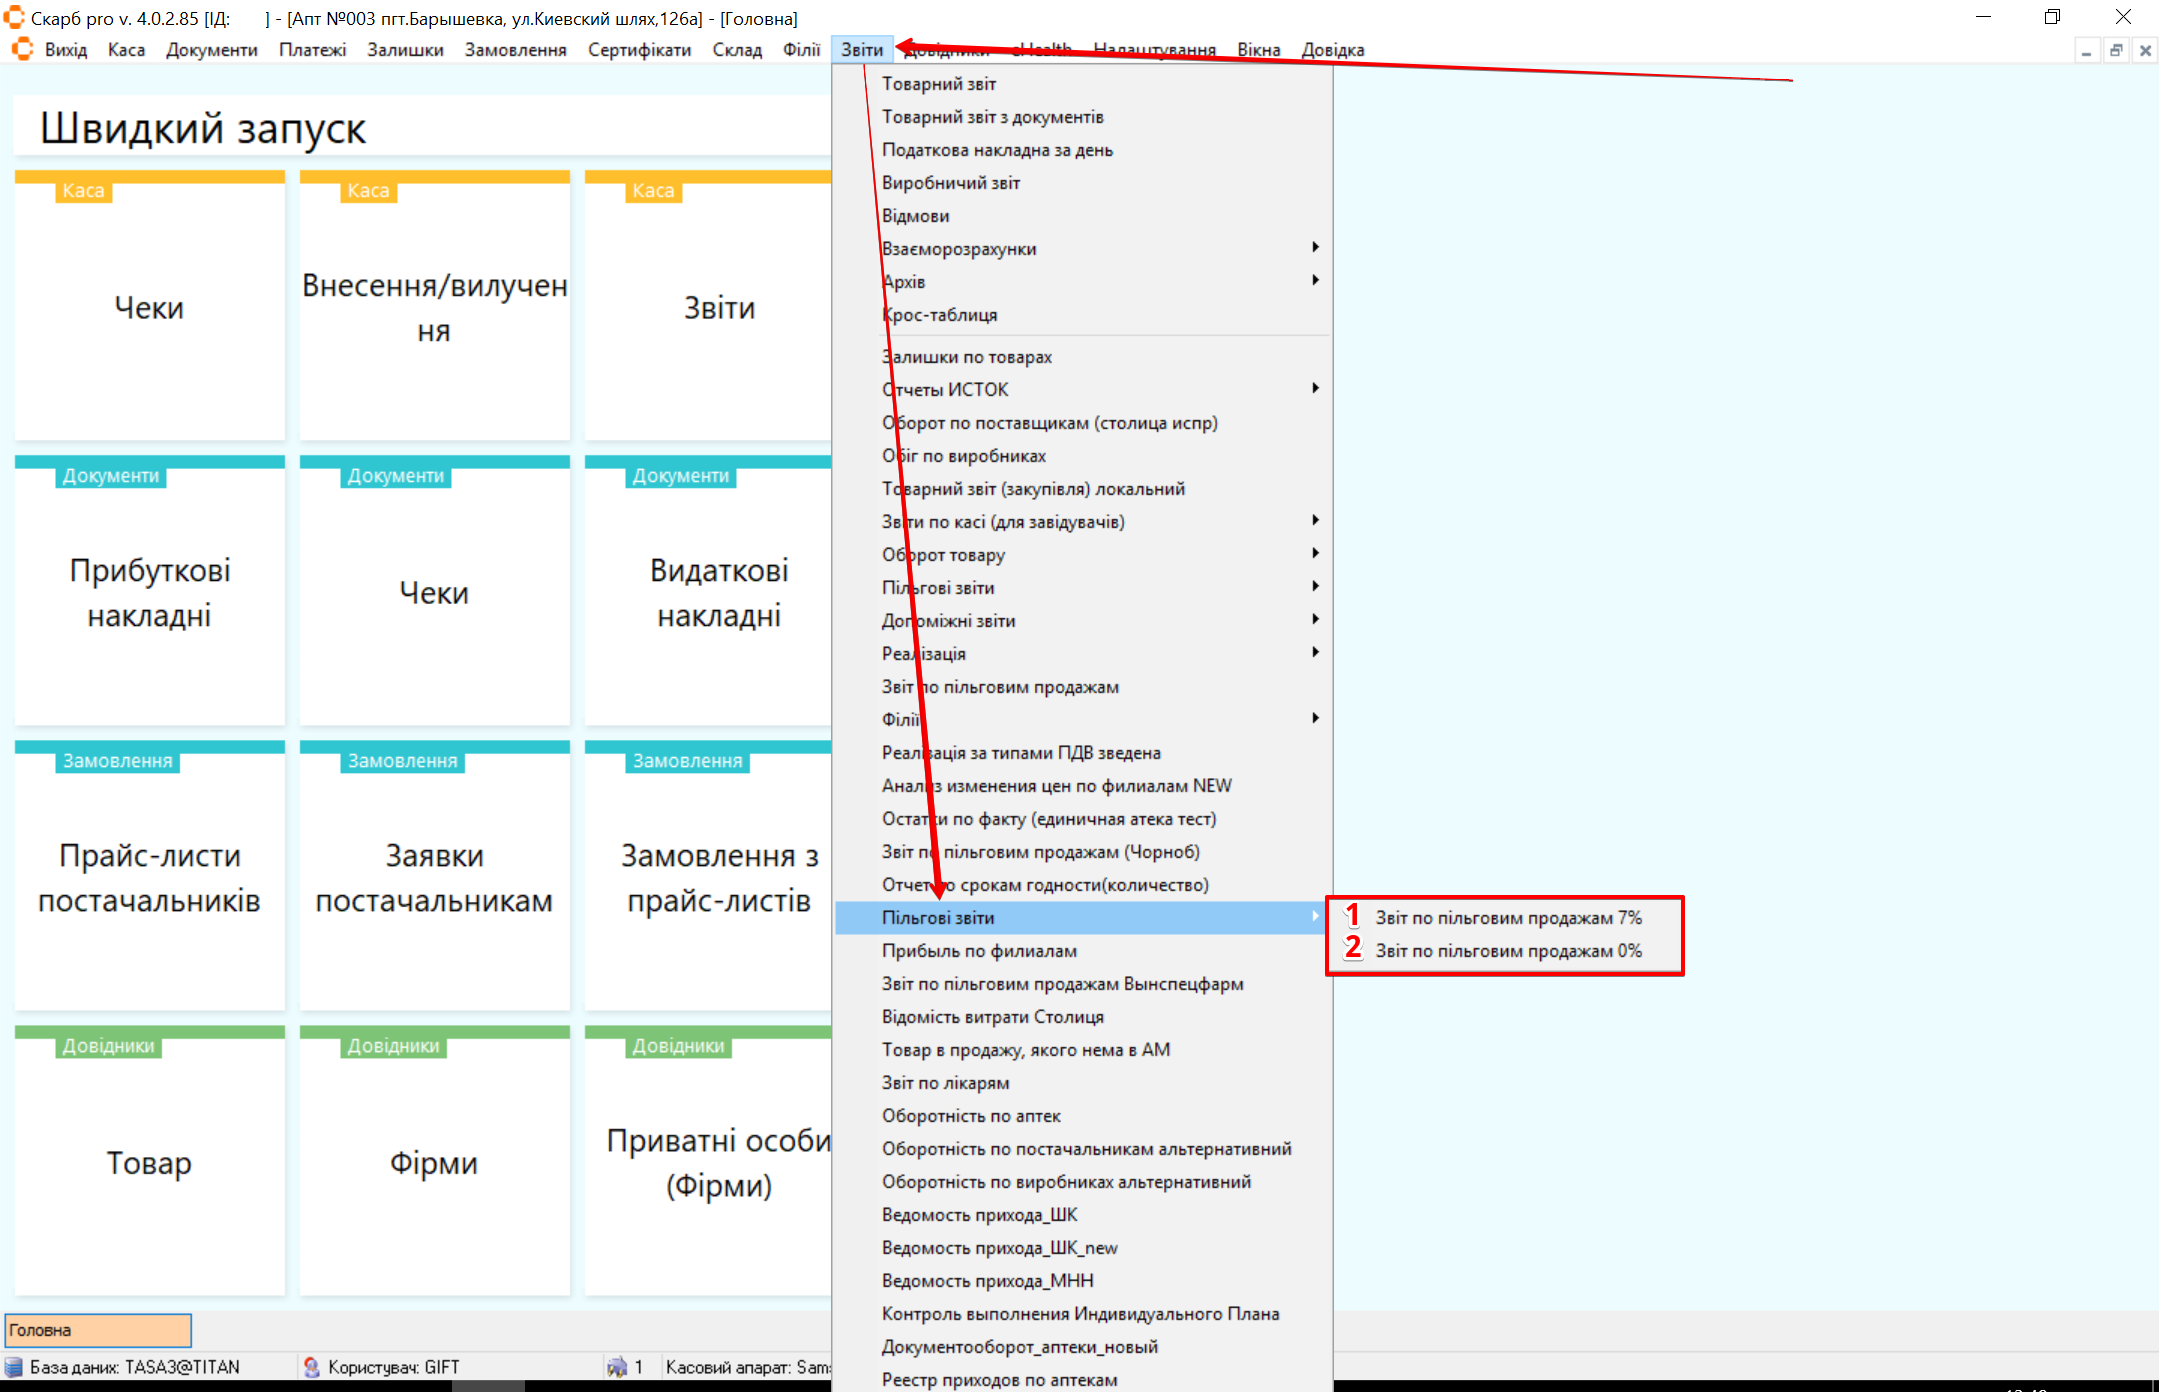This screenshot has height=1392, width=2159.
Task: Click the user icon next to Користувач
Action: (312, 1367)
